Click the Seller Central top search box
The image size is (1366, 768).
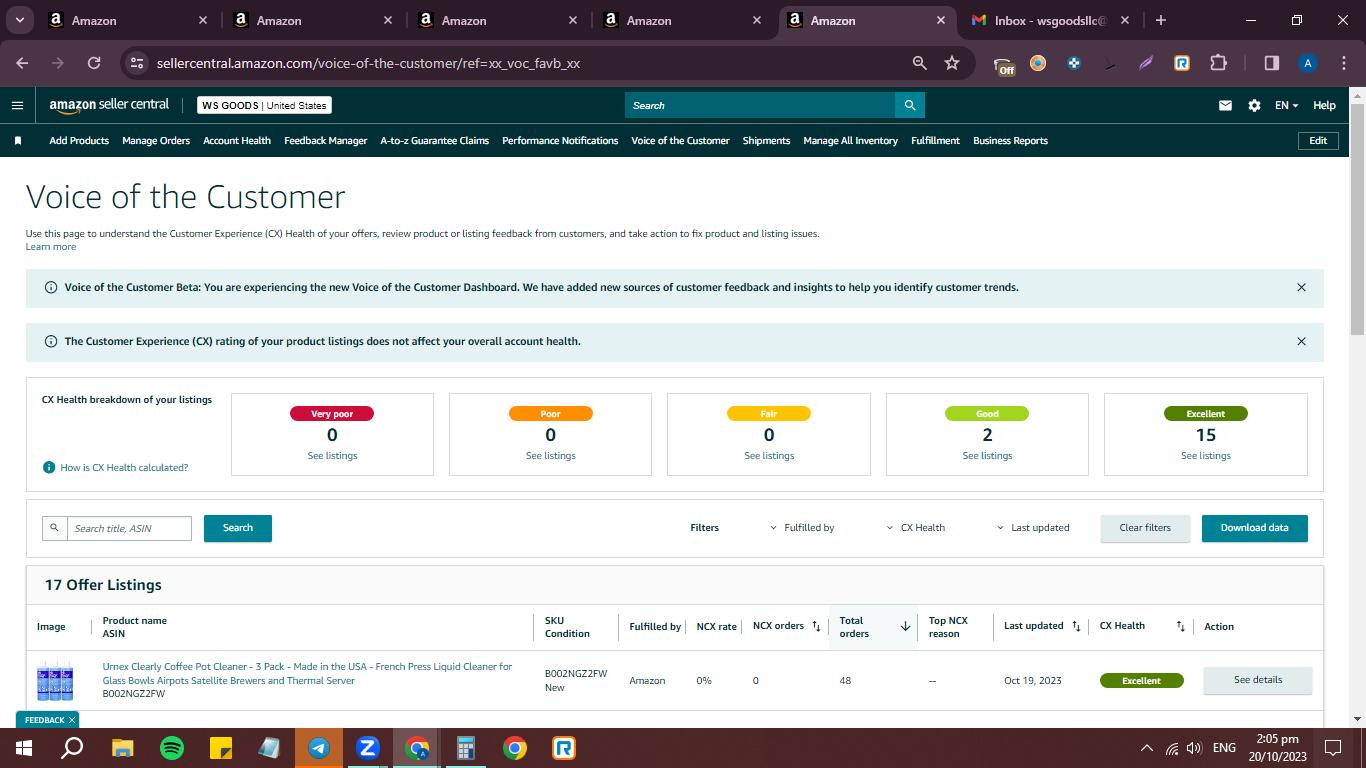(x=760, y=105)
